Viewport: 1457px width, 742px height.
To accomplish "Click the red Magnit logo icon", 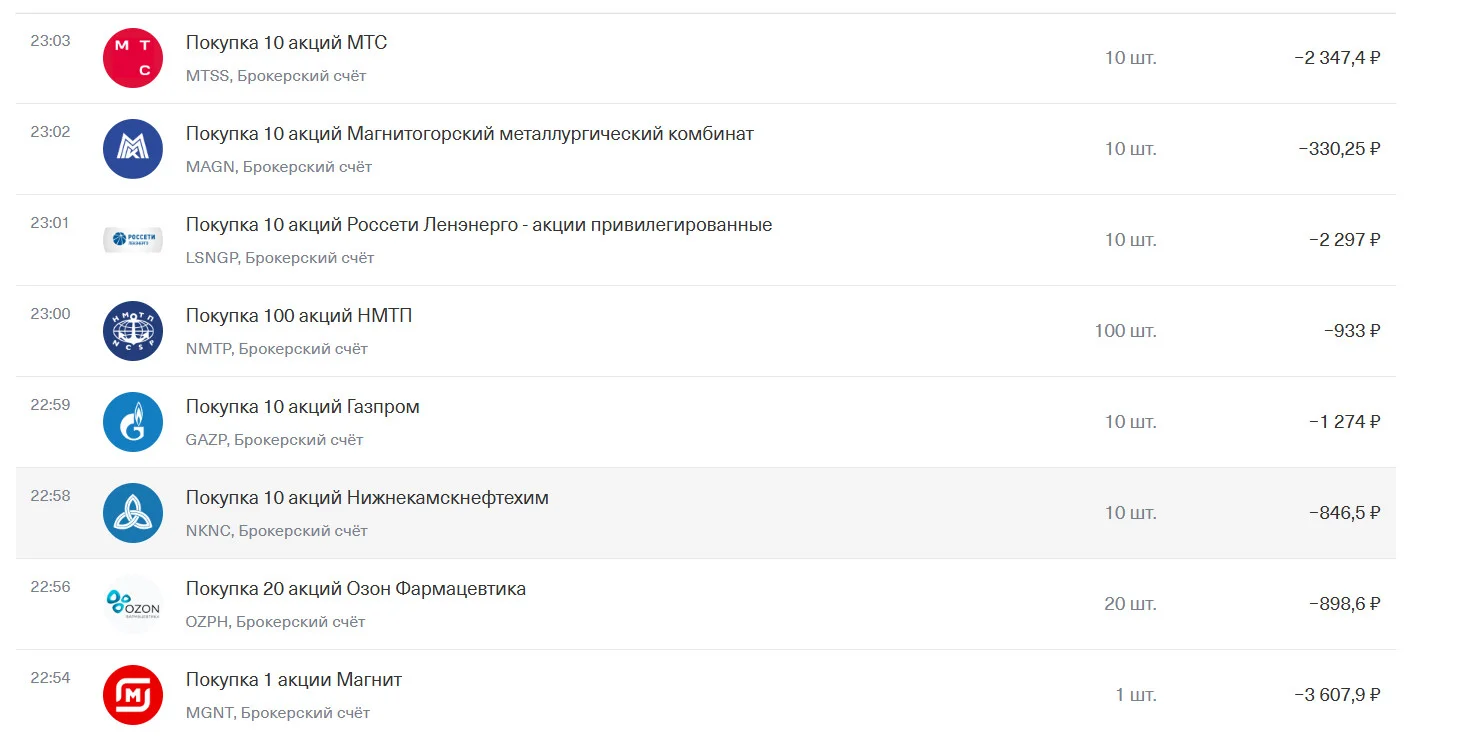I will [133, 695].
